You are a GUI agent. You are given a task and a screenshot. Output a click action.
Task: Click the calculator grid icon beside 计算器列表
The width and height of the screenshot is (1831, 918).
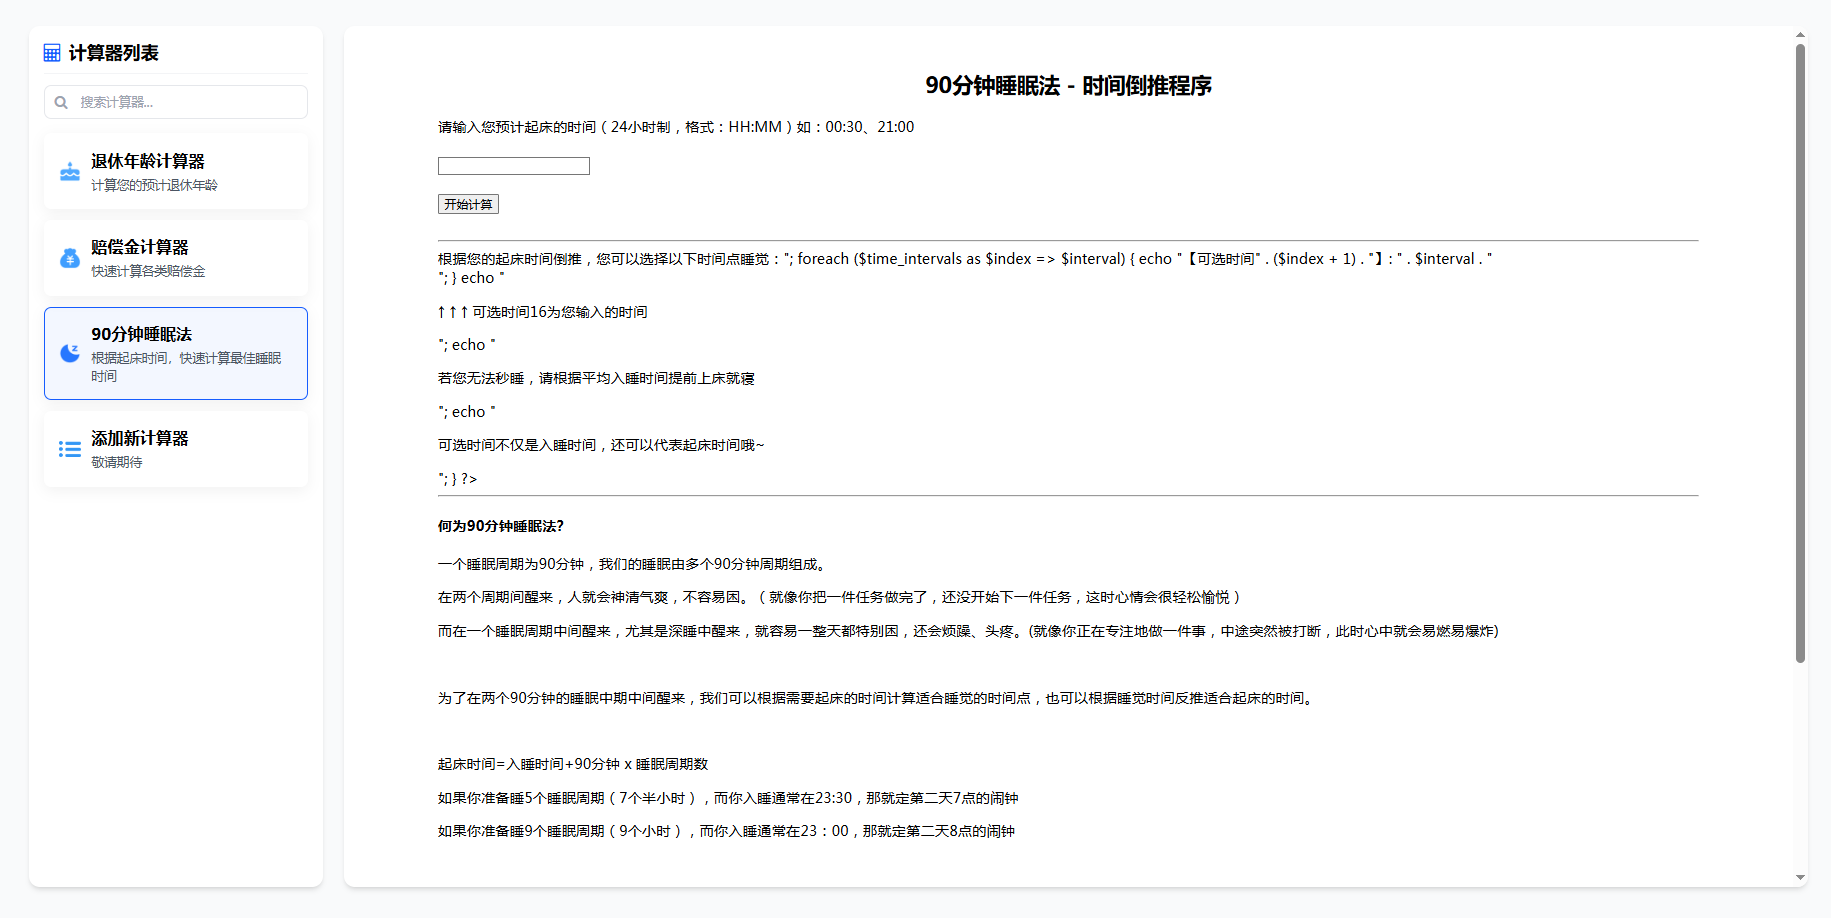52,53
